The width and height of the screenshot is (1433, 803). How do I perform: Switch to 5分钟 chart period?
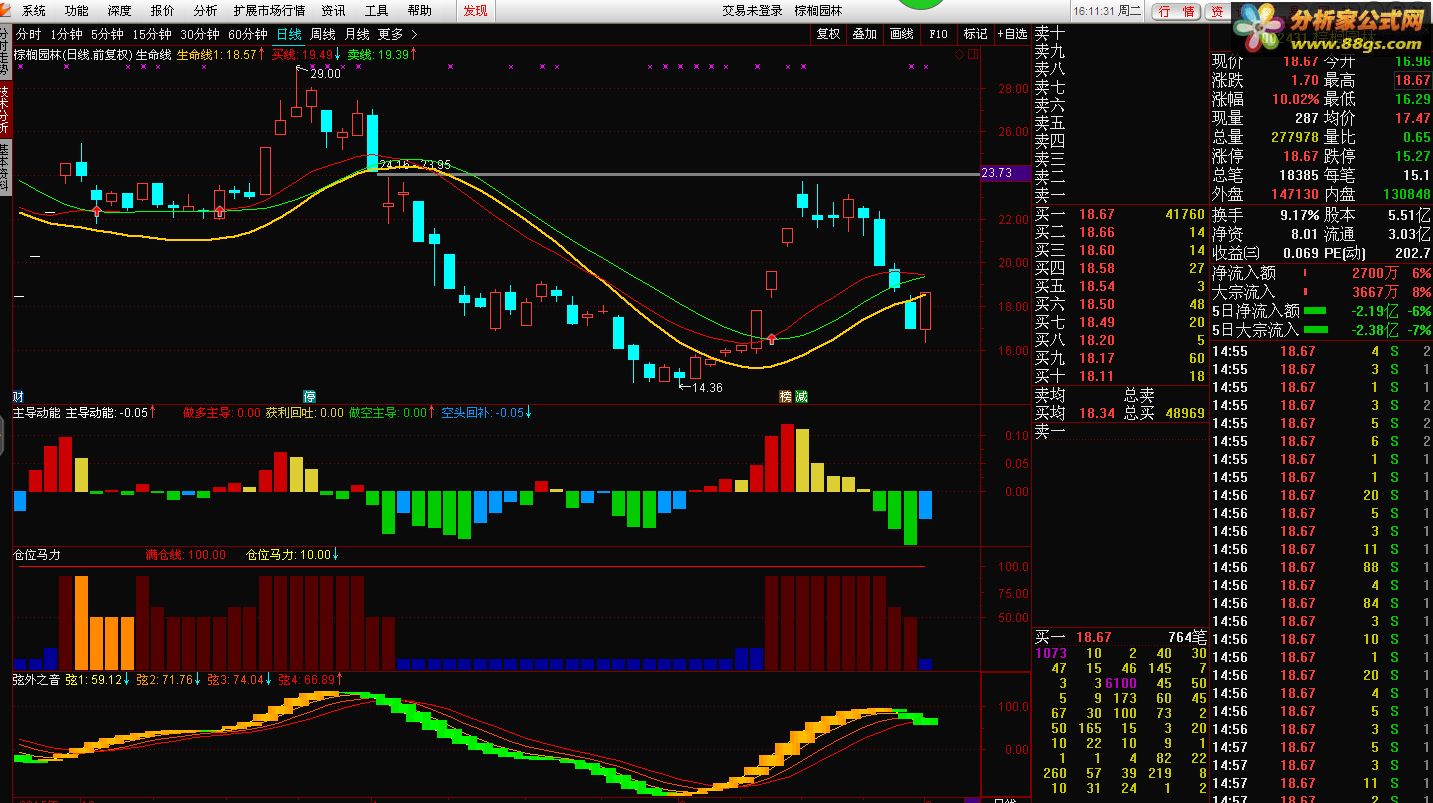(107, 34)
